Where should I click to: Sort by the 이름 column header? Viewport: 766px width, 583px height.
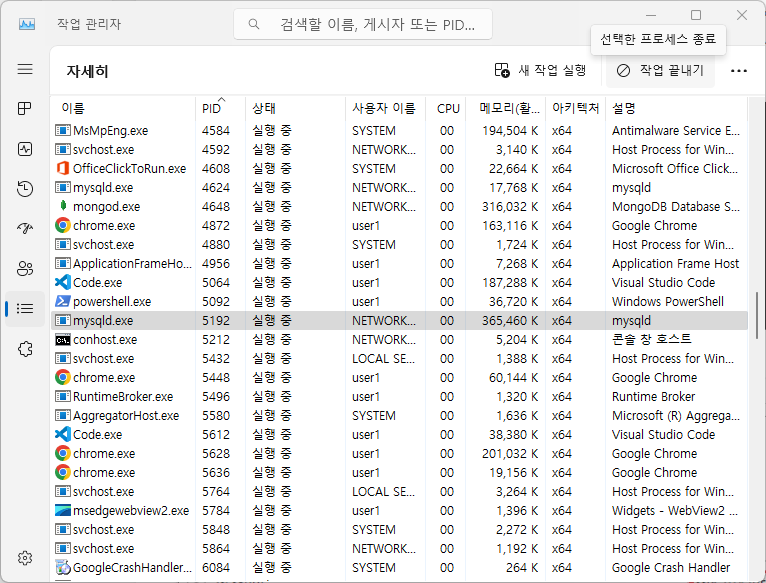tap(123, 108)
